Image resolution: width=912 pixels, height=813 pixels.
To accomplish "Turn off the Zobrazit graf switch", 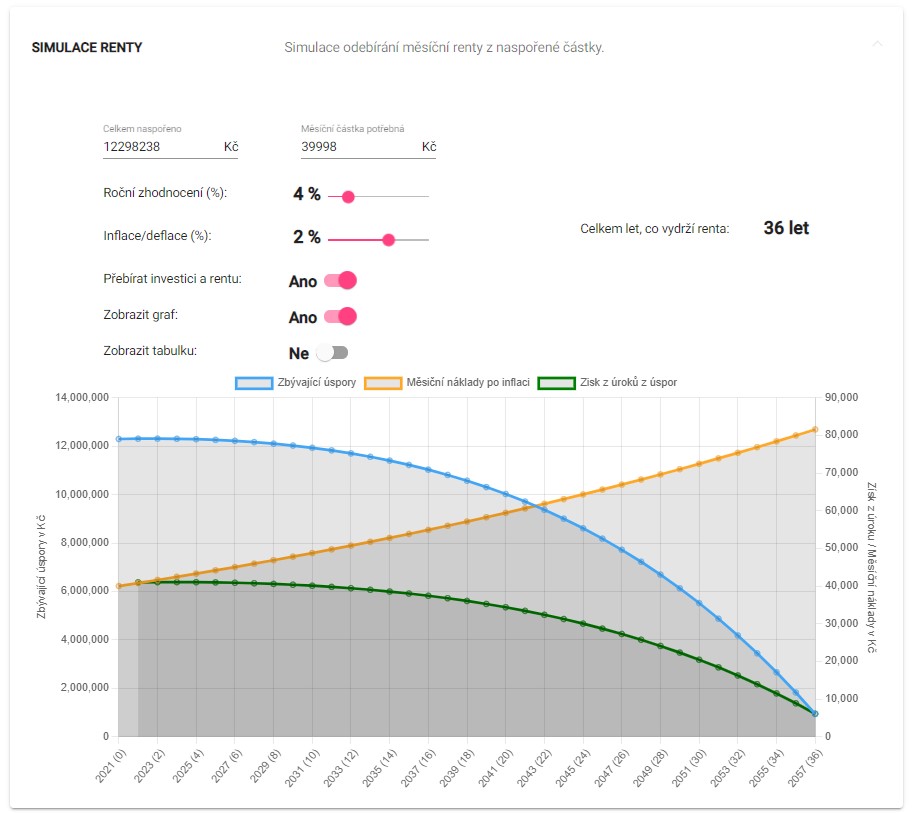I will pos(340,317).
